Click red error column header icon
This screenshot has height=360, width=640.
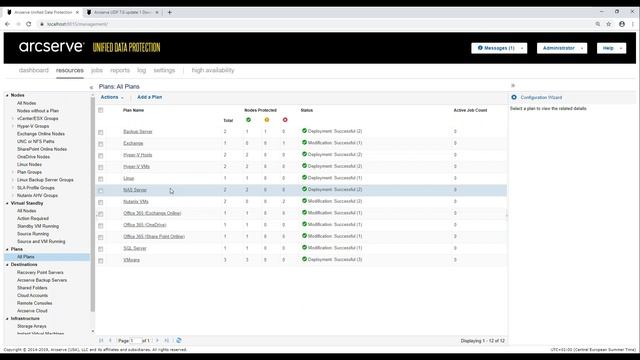tap(285, 120)
